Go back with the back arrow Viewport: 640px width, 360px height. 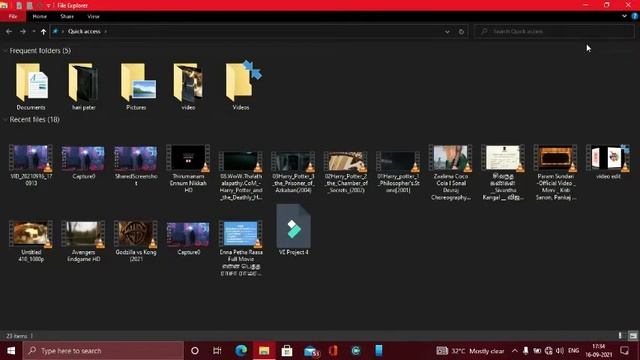pos(9,31)
